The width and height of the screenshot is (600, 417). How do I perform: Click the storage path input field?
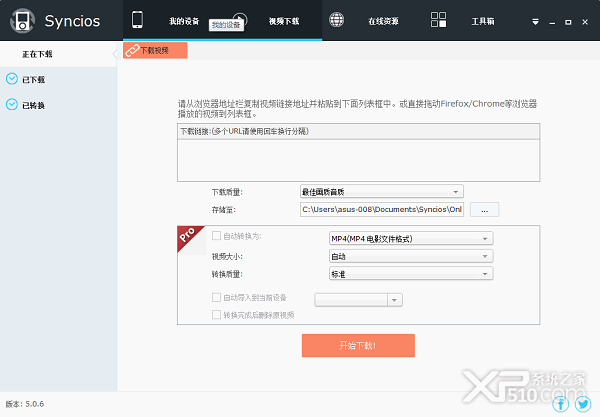point(382,209)
